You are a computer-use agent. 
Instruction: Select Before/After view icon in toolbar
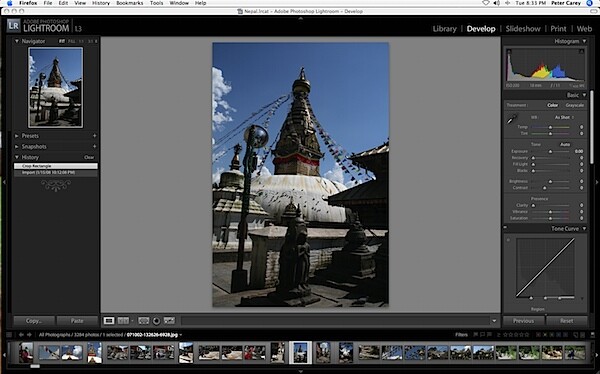(123, 321)
